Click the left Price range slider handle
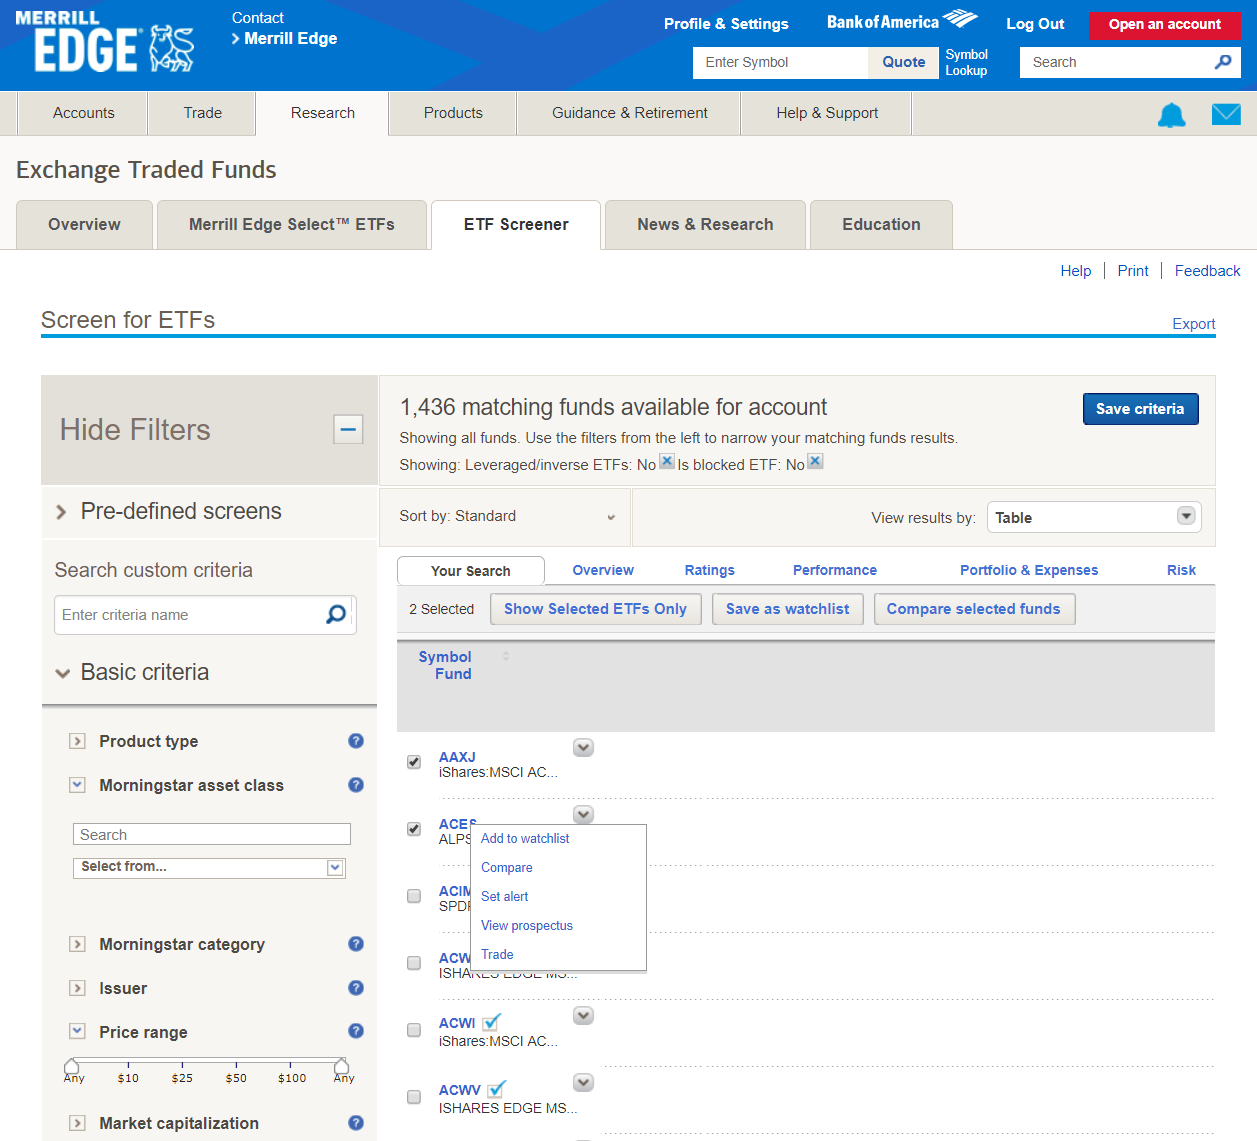 click(x=71, y=1066)
